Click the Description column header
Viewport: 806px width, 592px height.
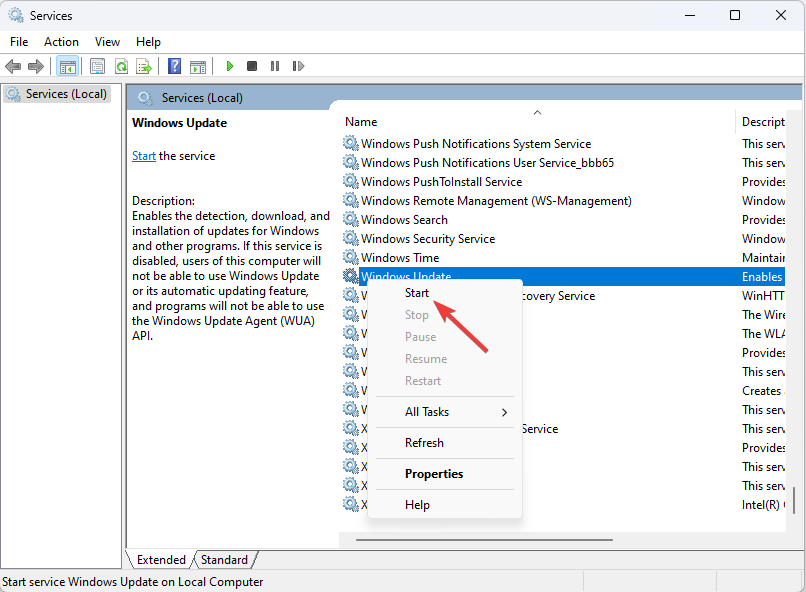(763, 121)
